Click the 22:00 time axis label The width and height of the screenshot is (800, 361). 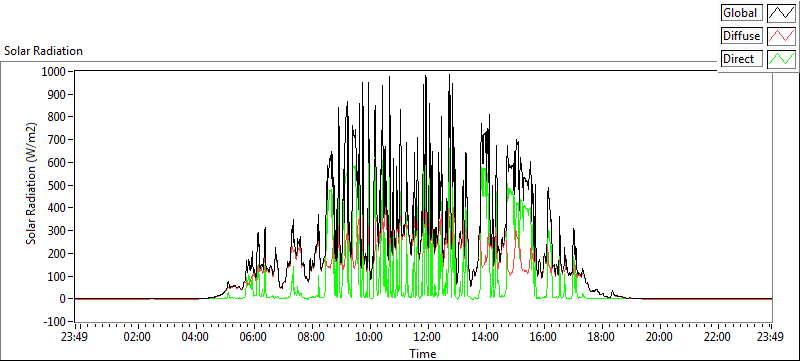pos(717,337)
